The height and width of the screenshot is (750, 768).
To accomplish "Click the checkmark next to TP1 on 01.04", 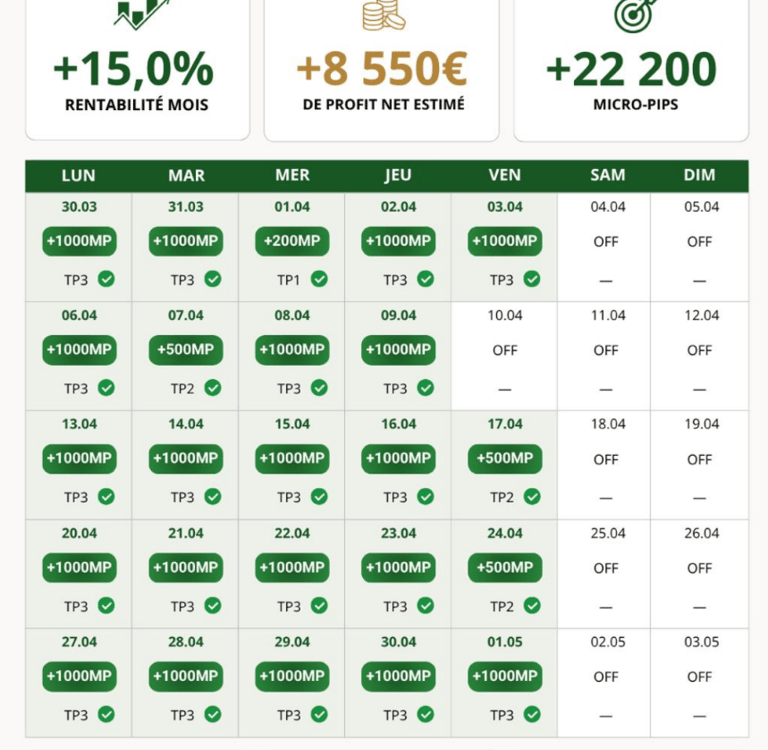I will (x=319, y=279).
